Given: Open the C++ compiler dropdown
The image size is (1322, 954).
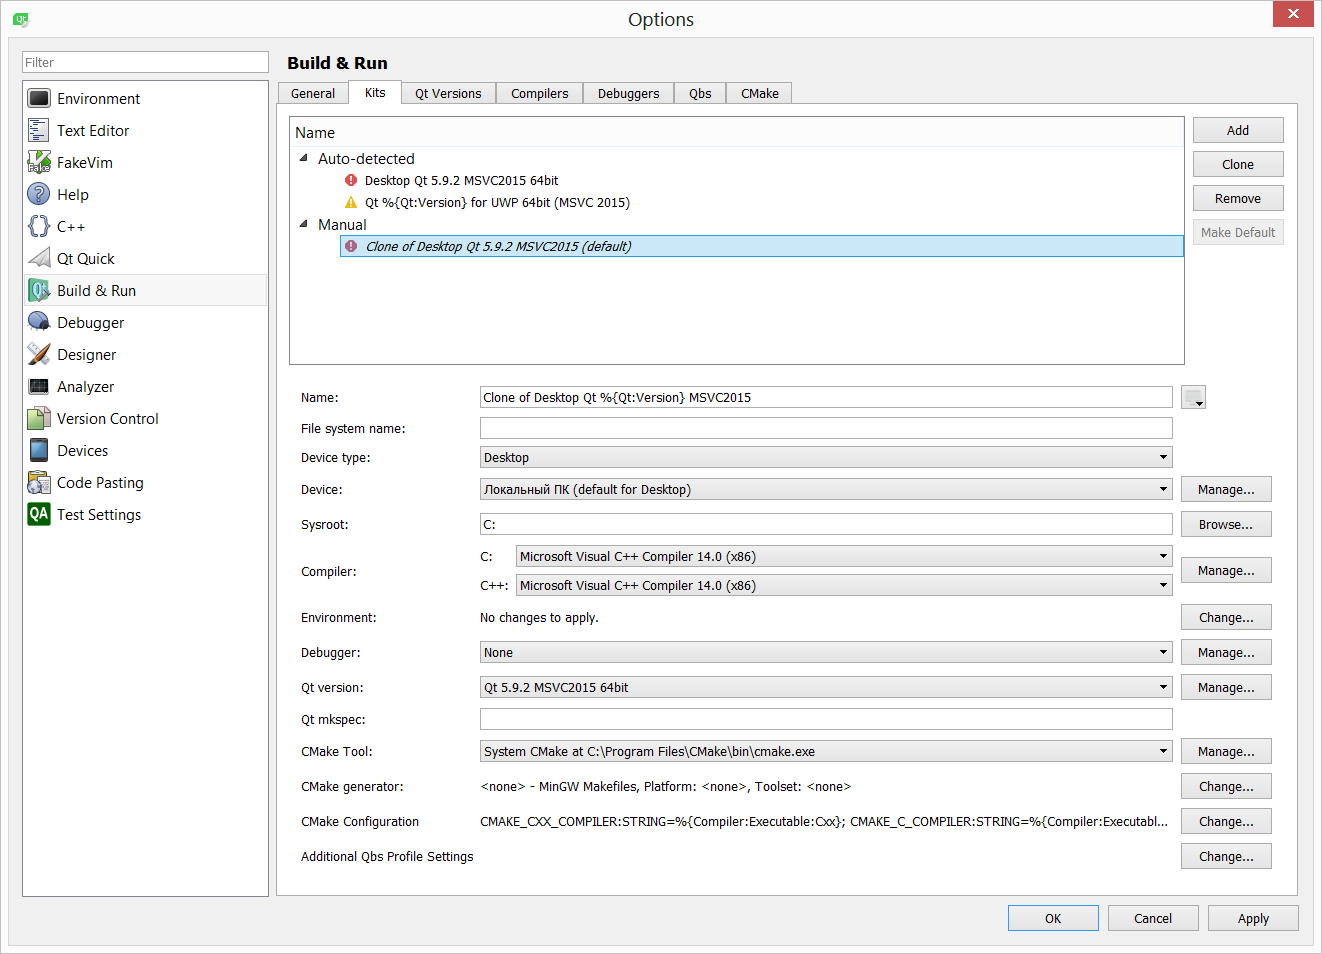Looking at the screenshot, I should (x=844, y=585).
